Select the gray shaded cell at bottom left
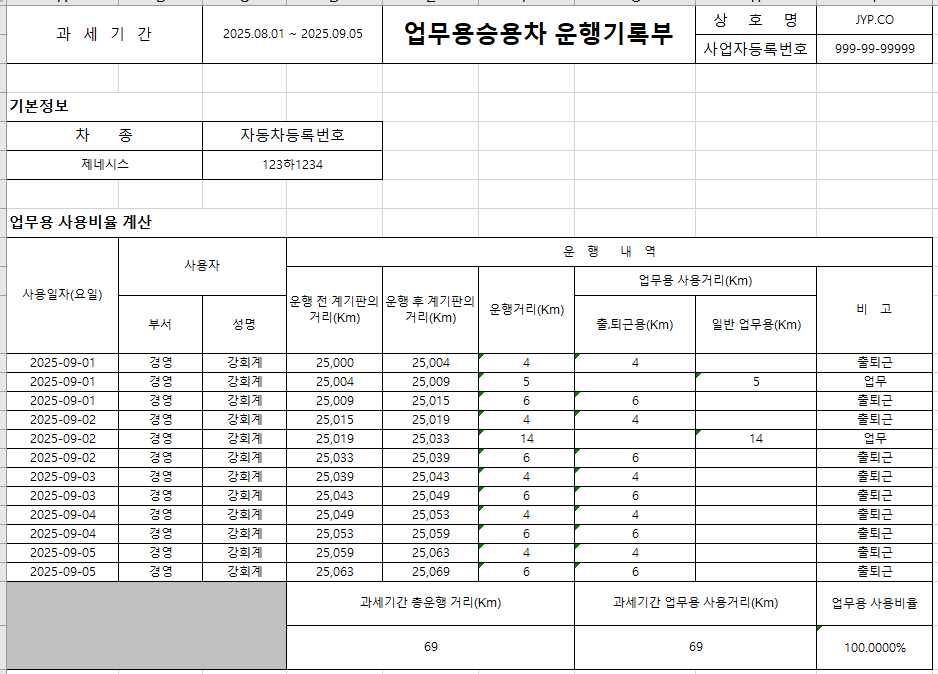Viewport: 938px width, 674px height. click(146, 625)
